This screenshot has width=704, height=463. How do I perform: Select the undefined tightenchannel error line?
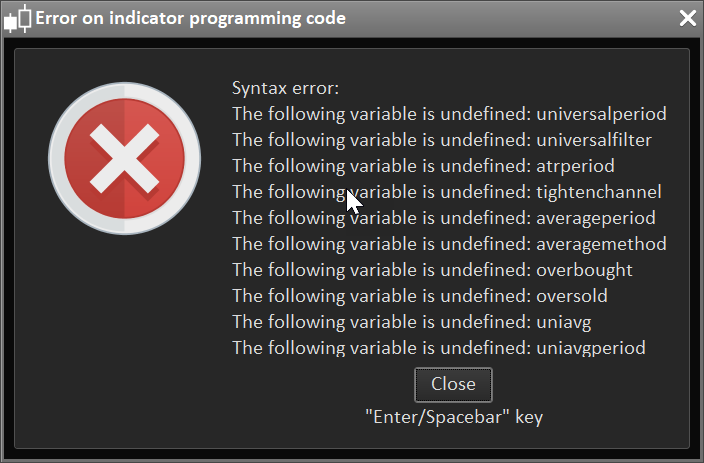(446, 192)
